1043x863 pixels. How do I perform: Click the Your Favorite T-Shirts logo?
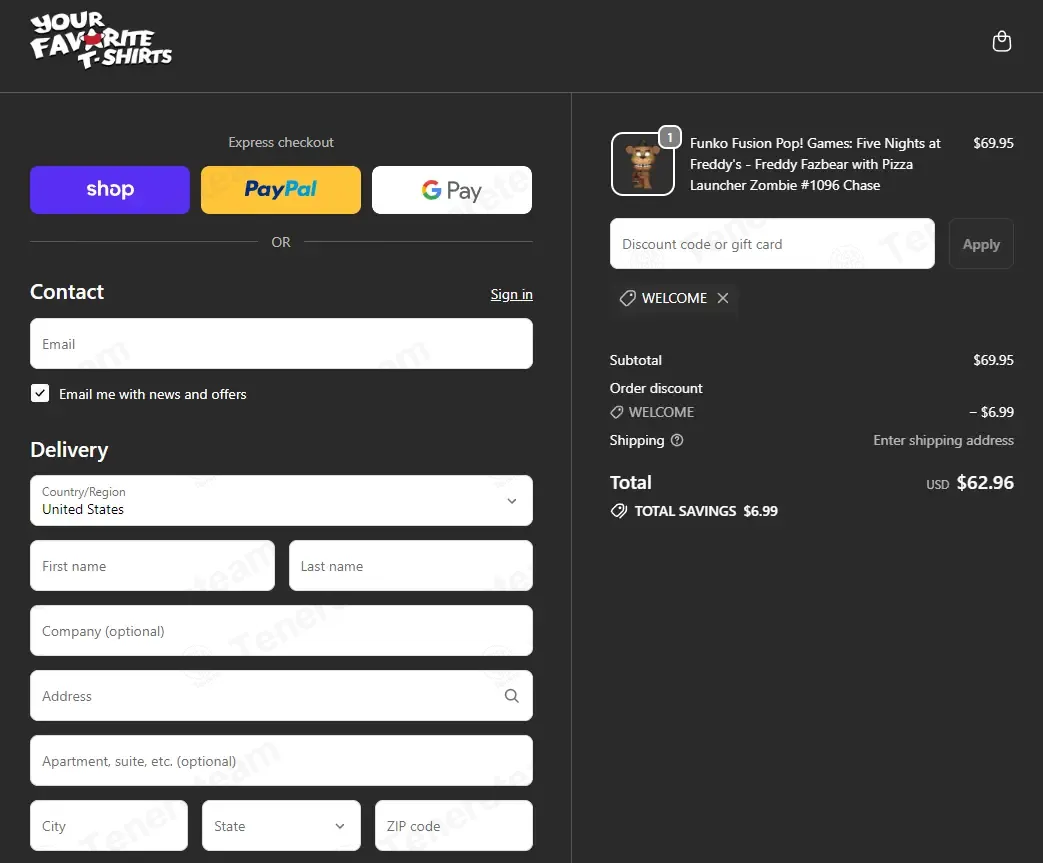(101, 40)
